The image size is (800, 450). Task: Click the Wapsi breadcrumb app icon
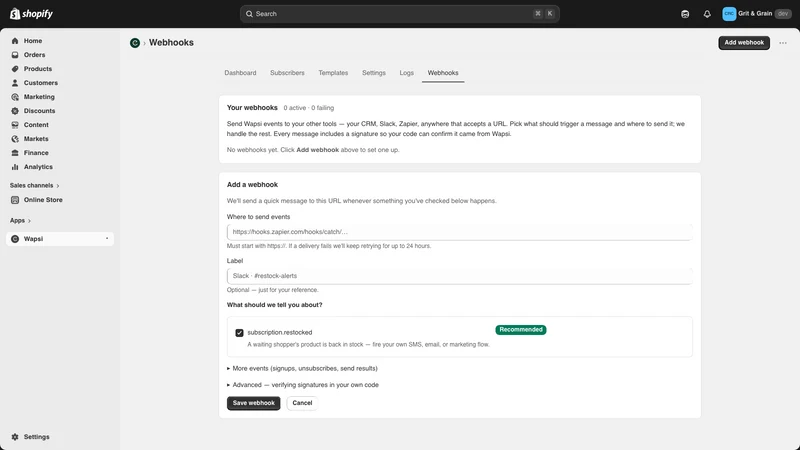[135, 43]
